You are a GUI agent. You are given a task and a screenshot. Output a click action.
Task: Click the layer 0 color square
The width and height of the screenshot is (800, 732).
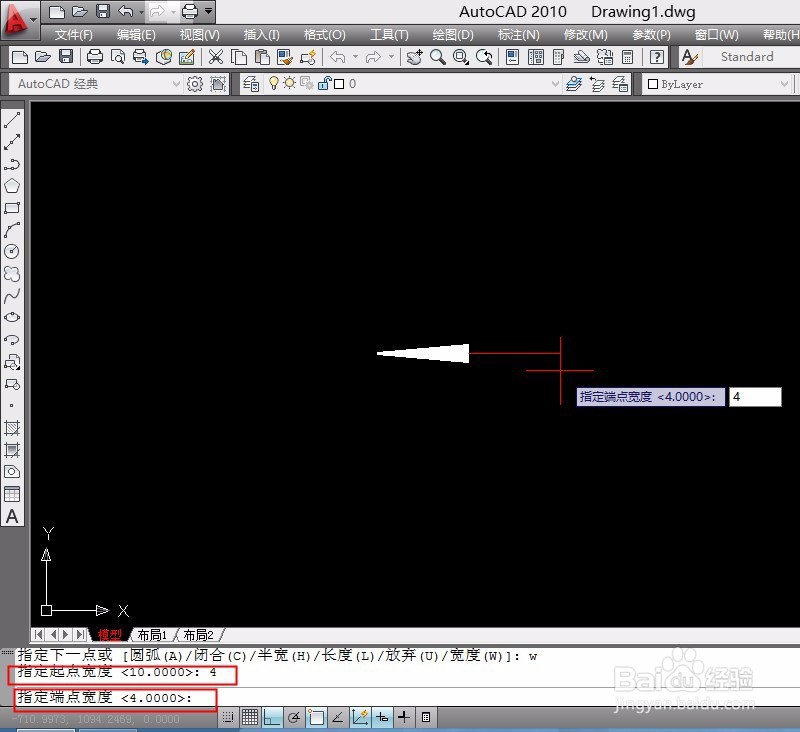click(x=339, y=84)
